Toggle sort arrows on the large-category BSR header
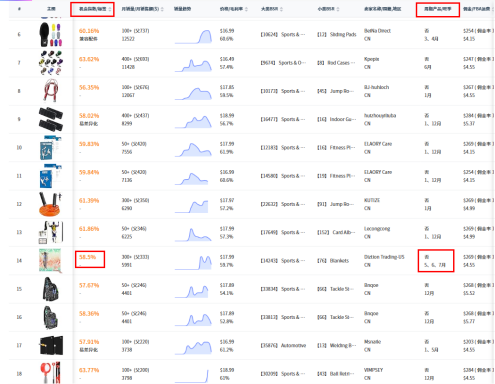This screenshot has height=384, width=495. click(281, 9)
